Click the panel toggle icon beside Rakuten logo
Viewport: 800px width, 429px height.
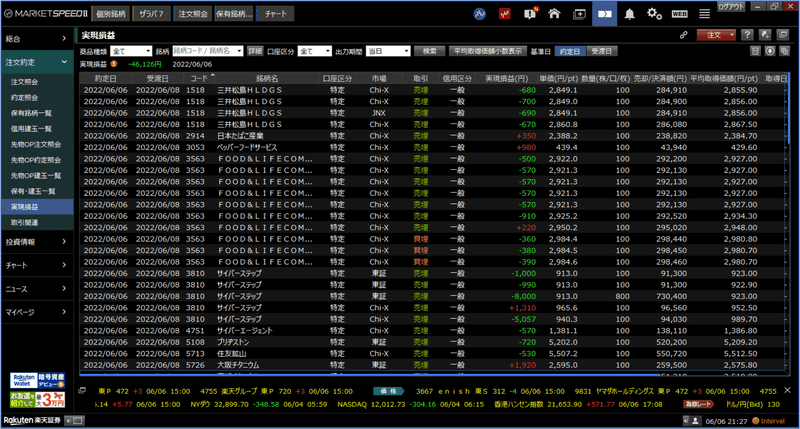(x=75, y=421)
